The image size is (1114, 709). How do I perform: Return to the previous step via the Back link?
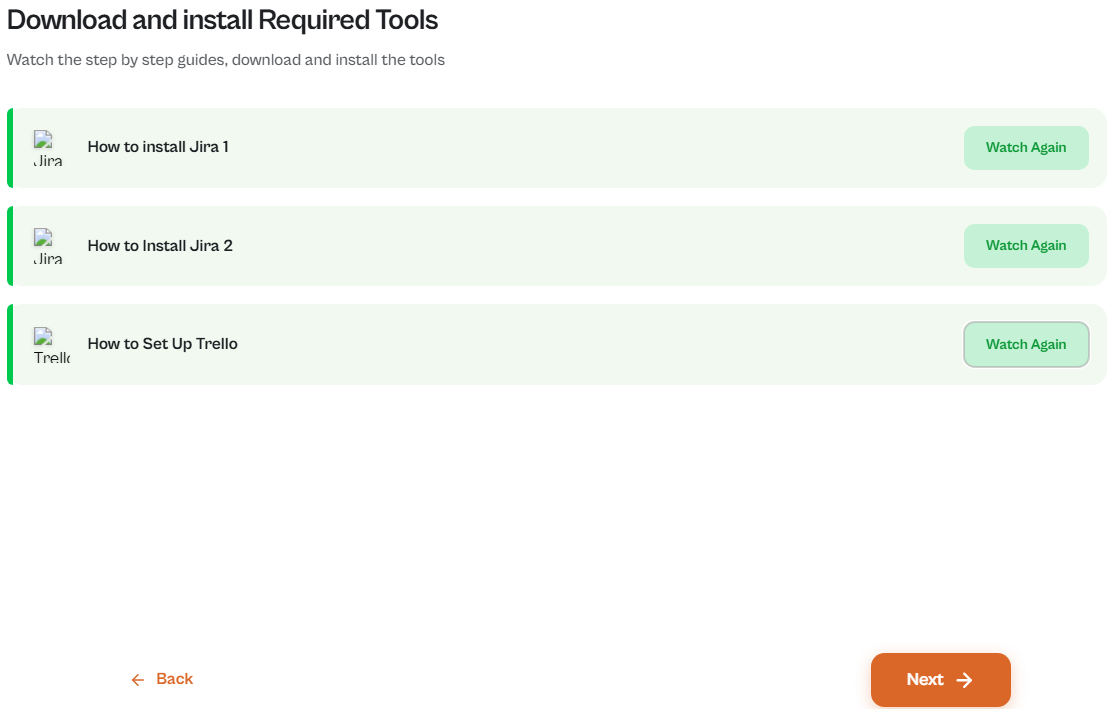[x=162, y=679]
